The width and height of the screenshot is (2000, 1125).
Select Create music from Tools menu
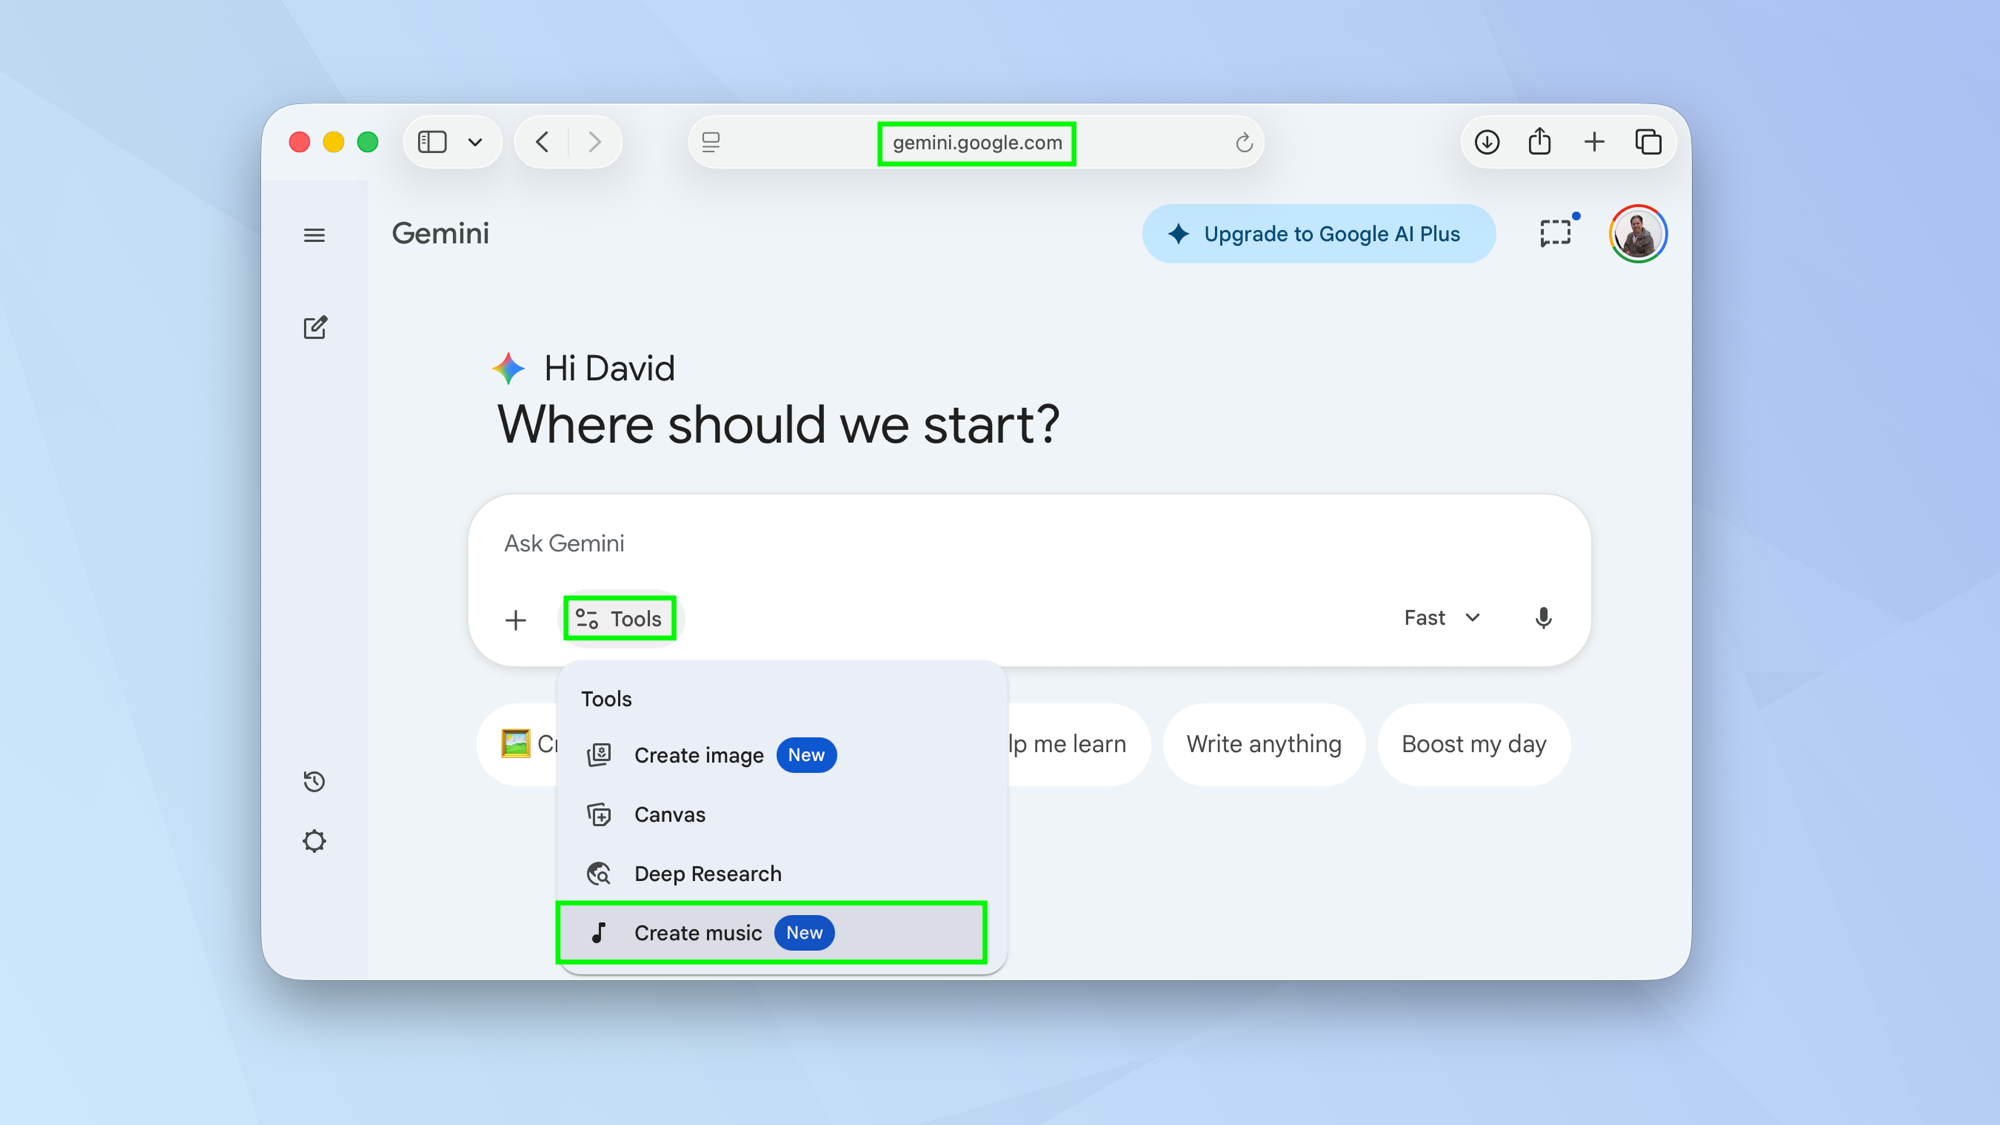point(698,933)
